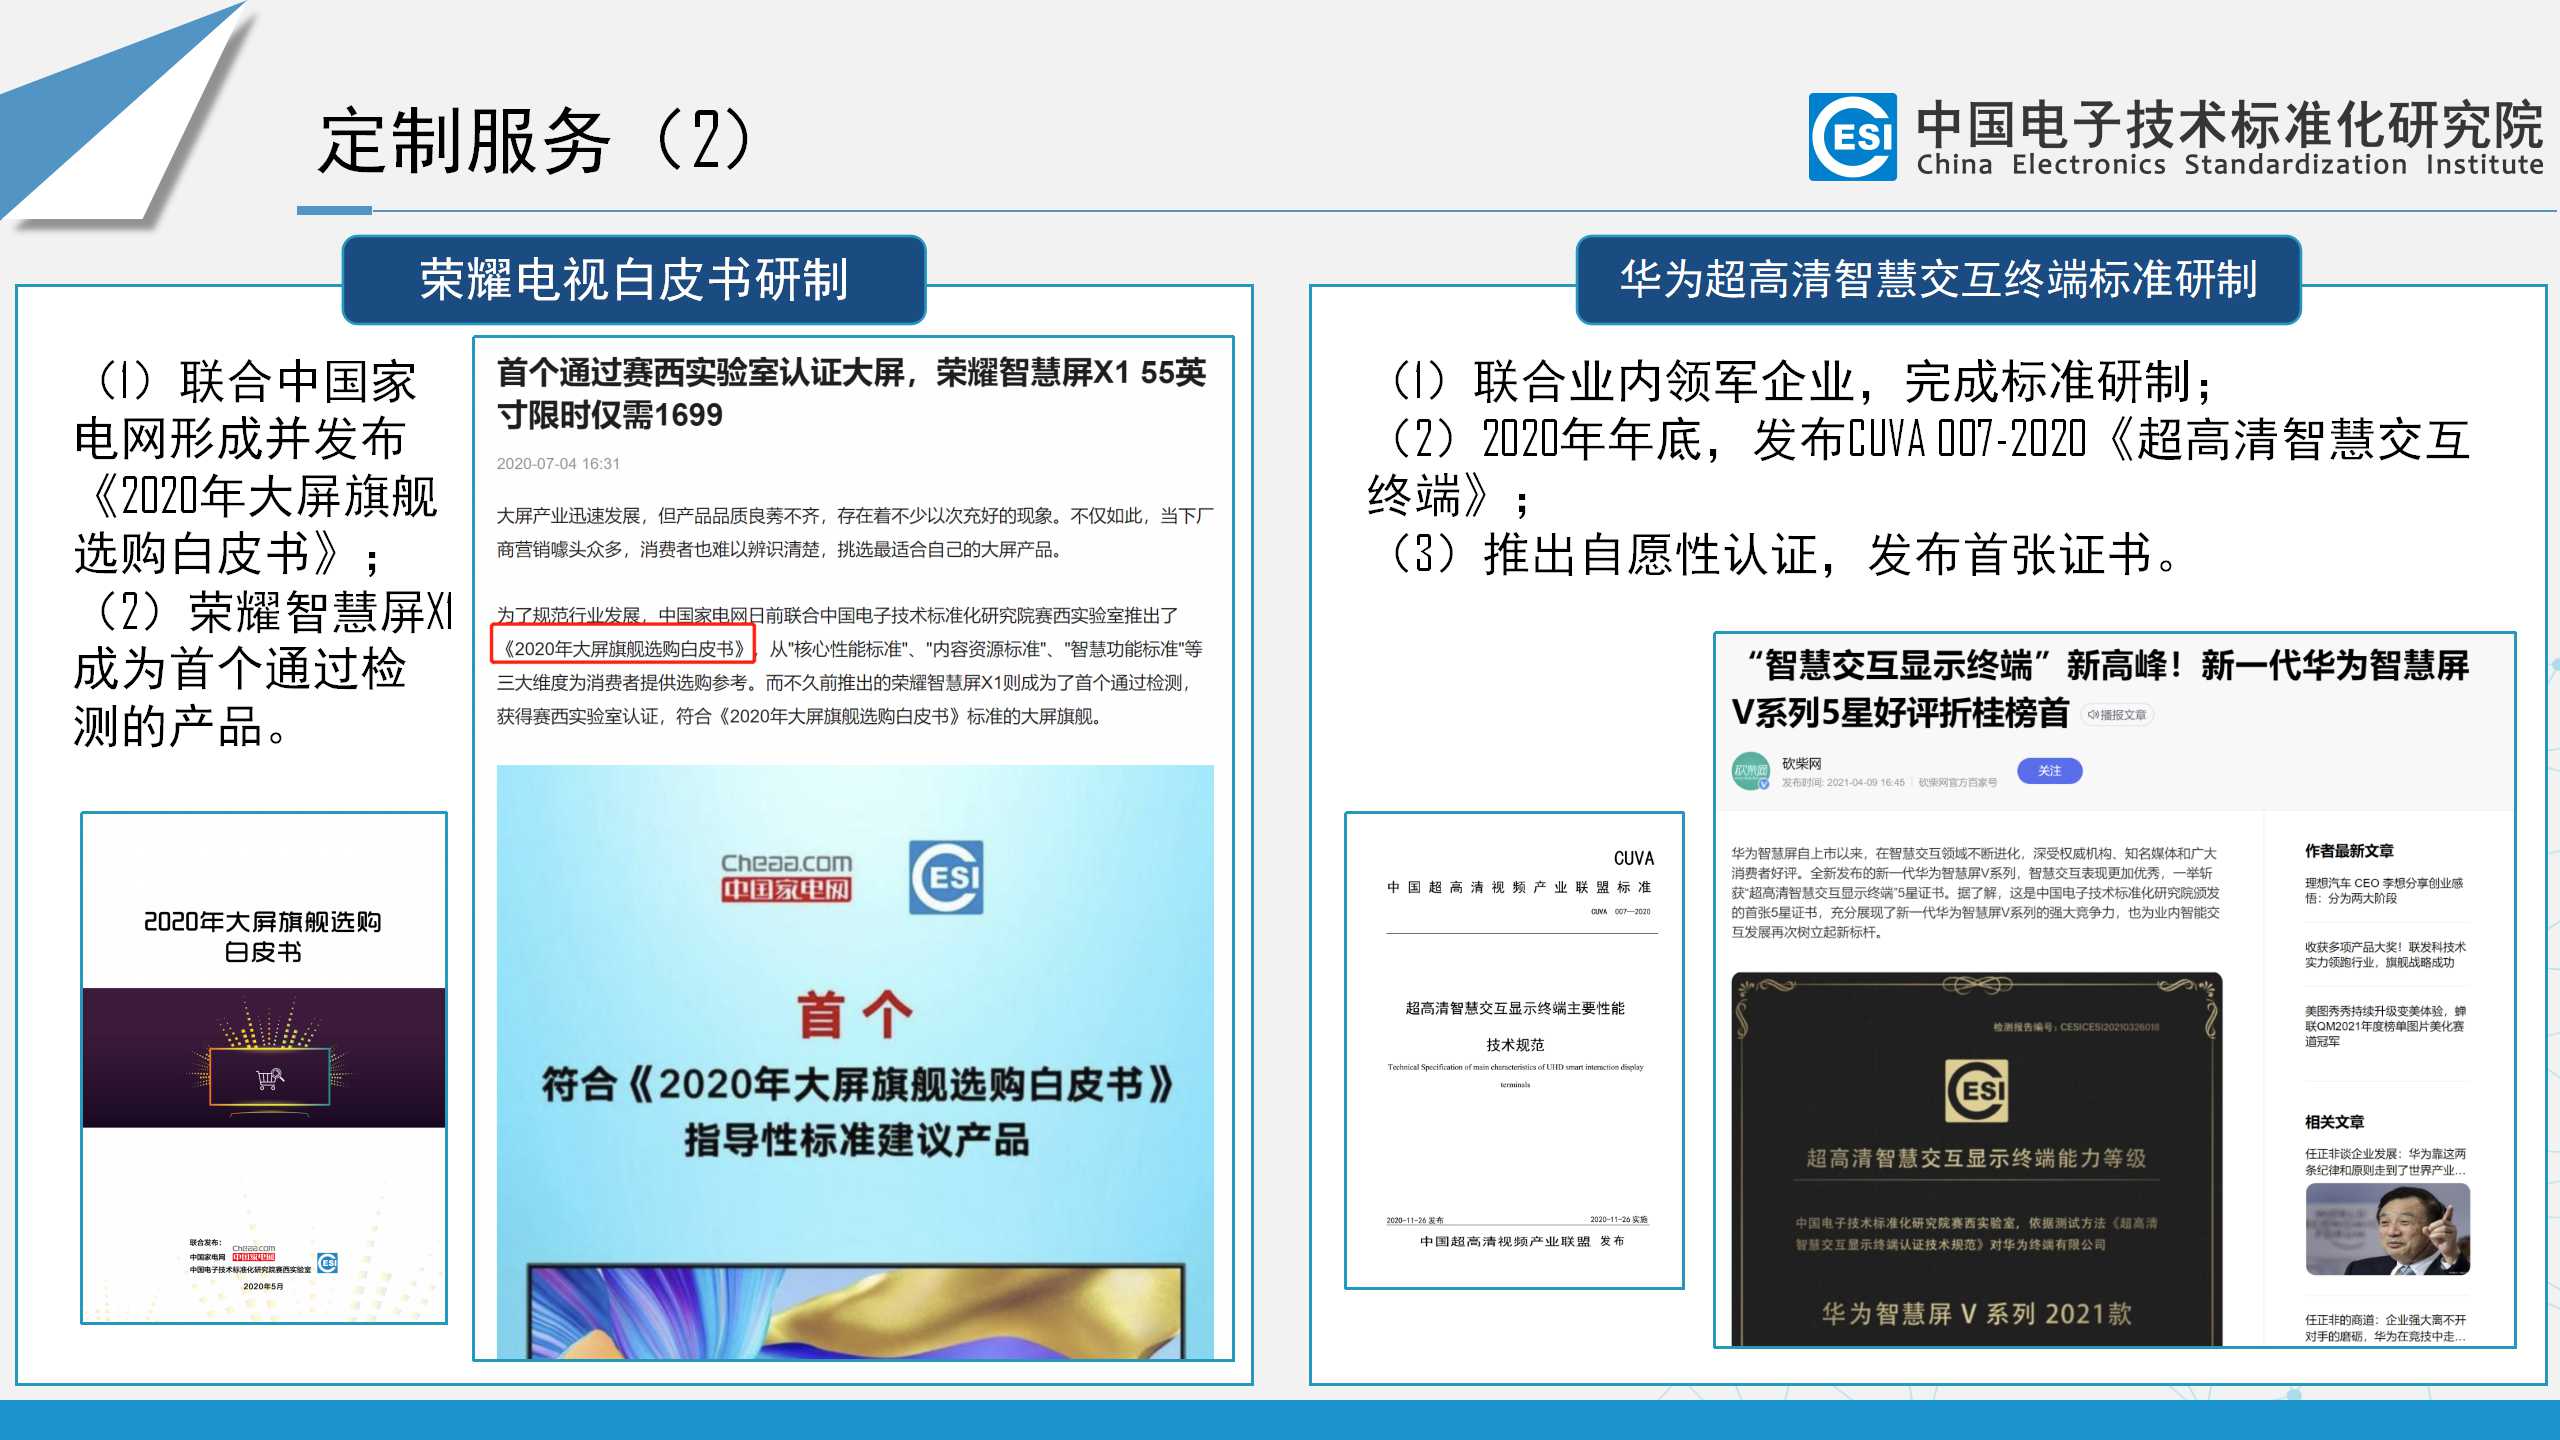Click the 首个 red text in banner

[854, 1014]
